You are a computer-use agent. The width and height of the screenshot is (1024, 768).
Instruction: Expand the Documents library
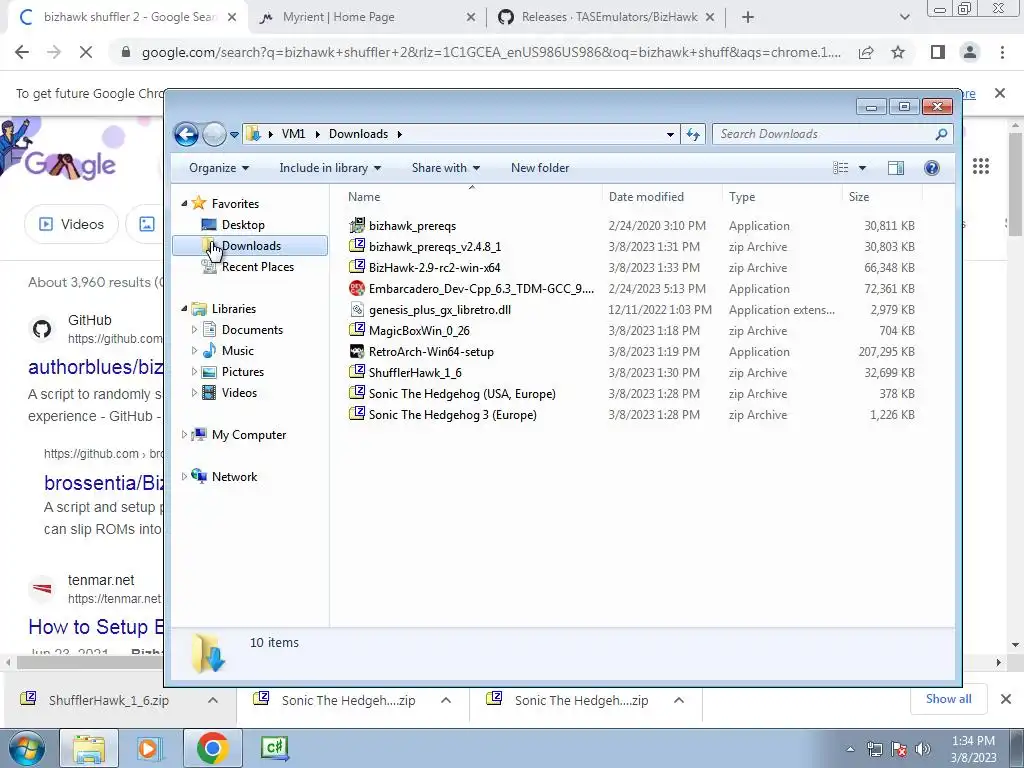pos(194,330)
